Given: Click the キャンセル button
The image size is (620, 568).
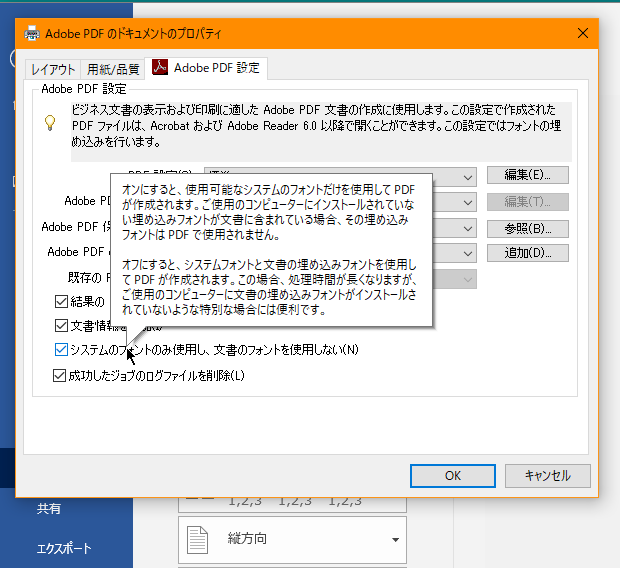Looking at the screenshot, I should [548, 475].
